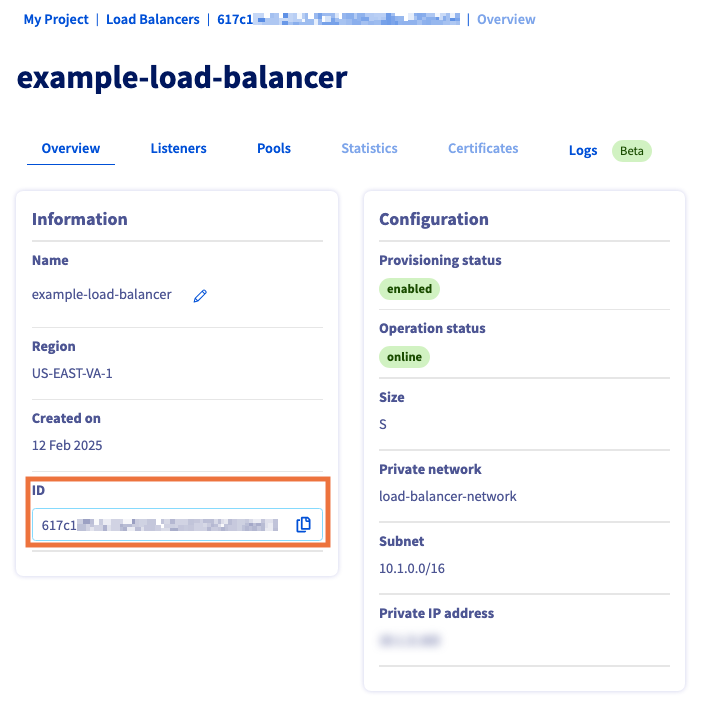
Task: Select the subnet value 10.1.0.0/16
Action: tap(412, 568)
